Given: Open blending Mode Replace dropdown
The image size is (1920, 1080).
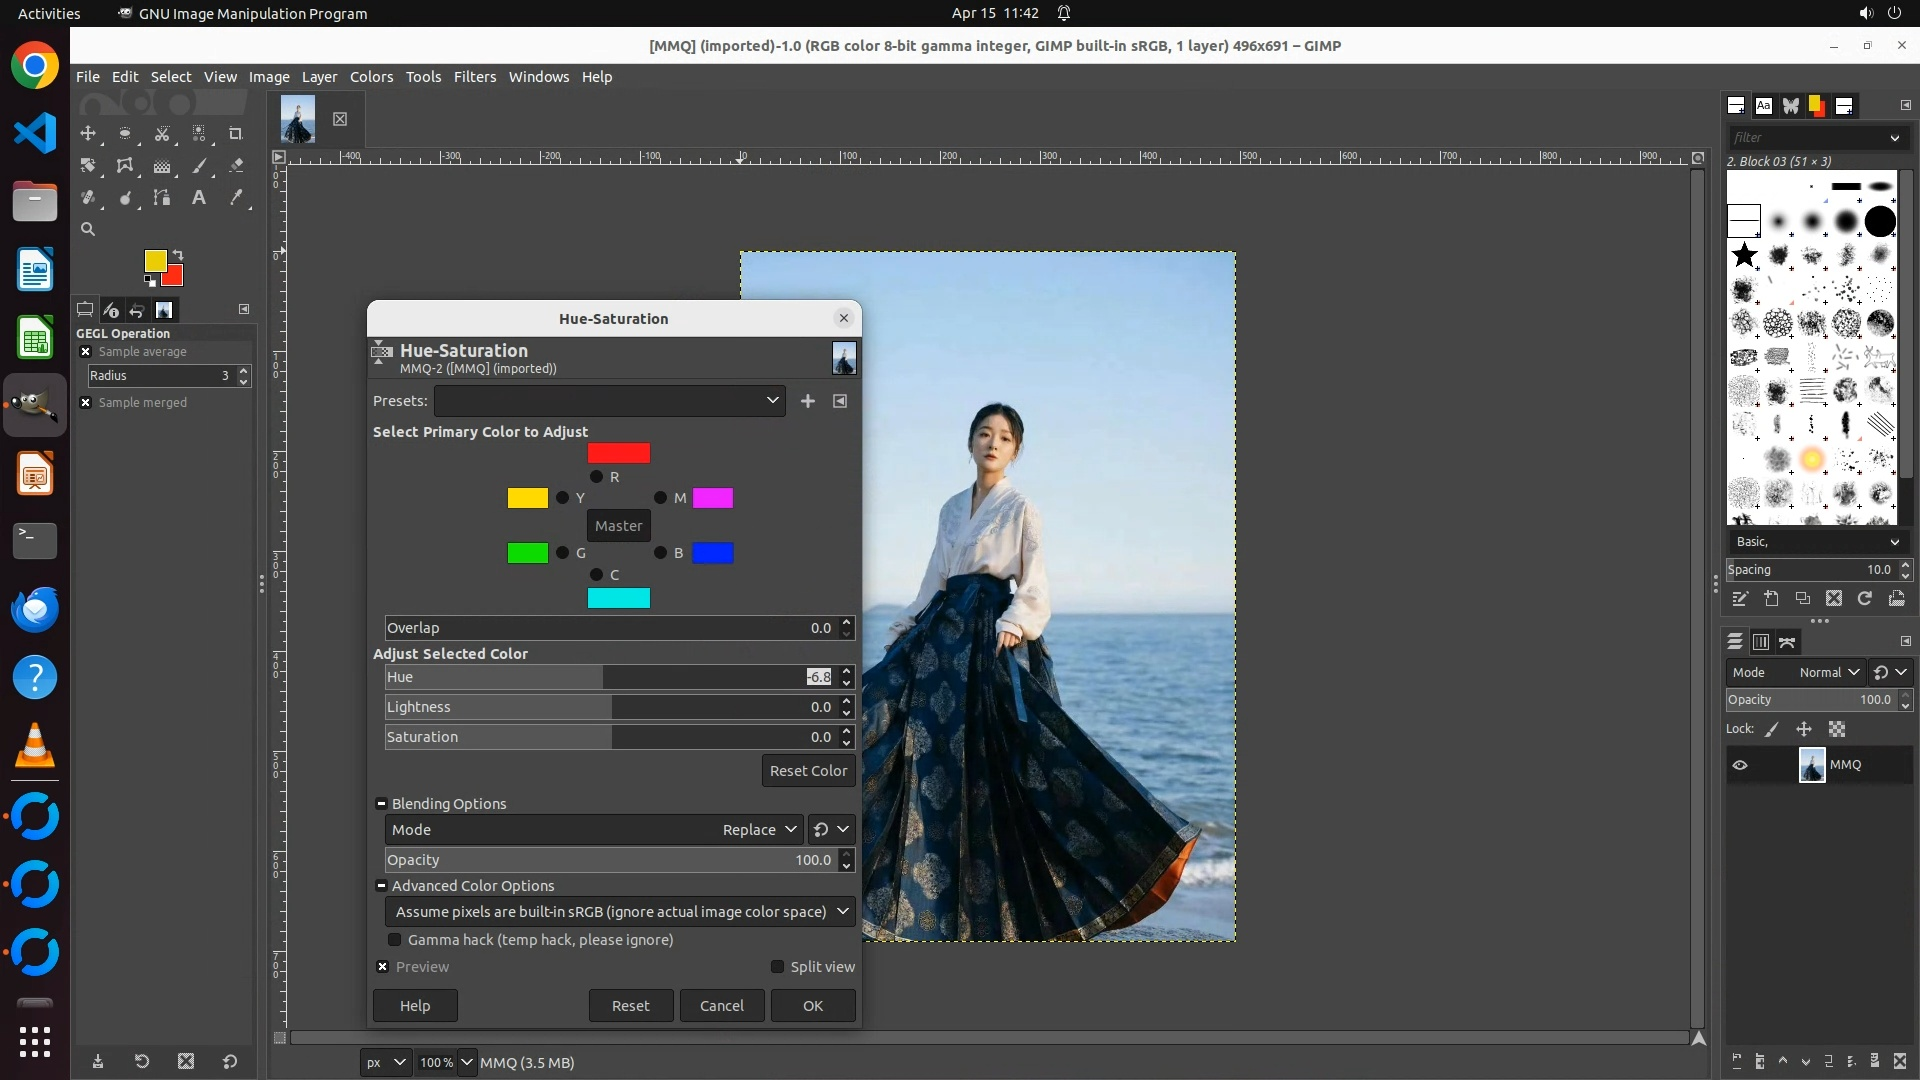Looking at the screenshot, I should [x=760, y=830].
